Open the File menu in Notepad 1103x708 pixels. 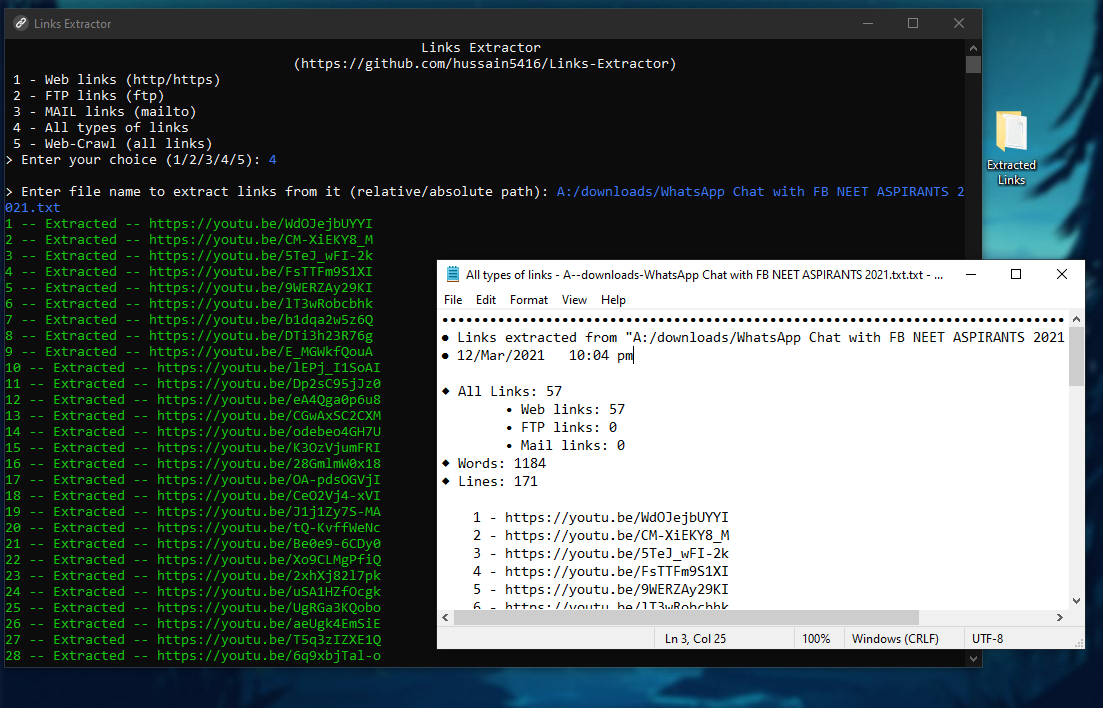pos(452,299)
